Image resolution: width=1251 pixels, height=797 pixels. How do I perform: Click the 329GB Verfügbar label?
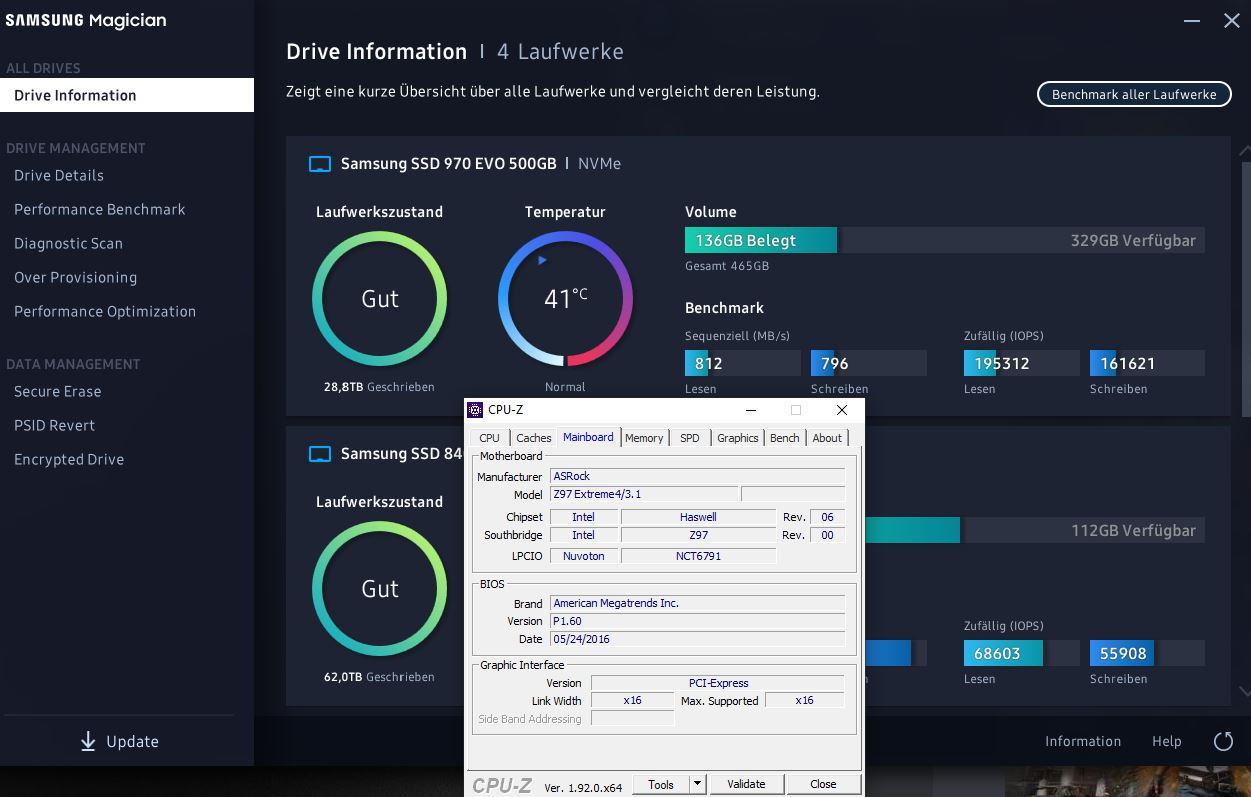click(x=1133, y=240)
